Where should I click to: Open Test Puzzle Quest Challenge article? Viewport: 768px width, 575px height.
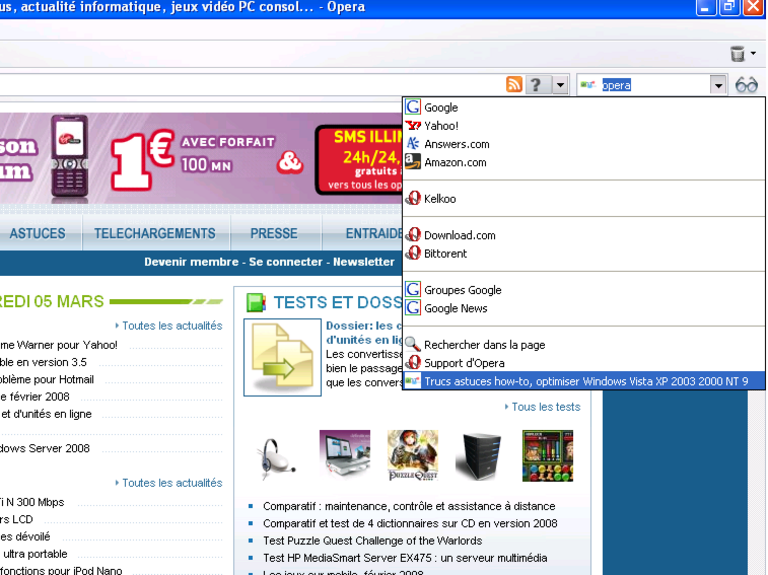point(372,541)
